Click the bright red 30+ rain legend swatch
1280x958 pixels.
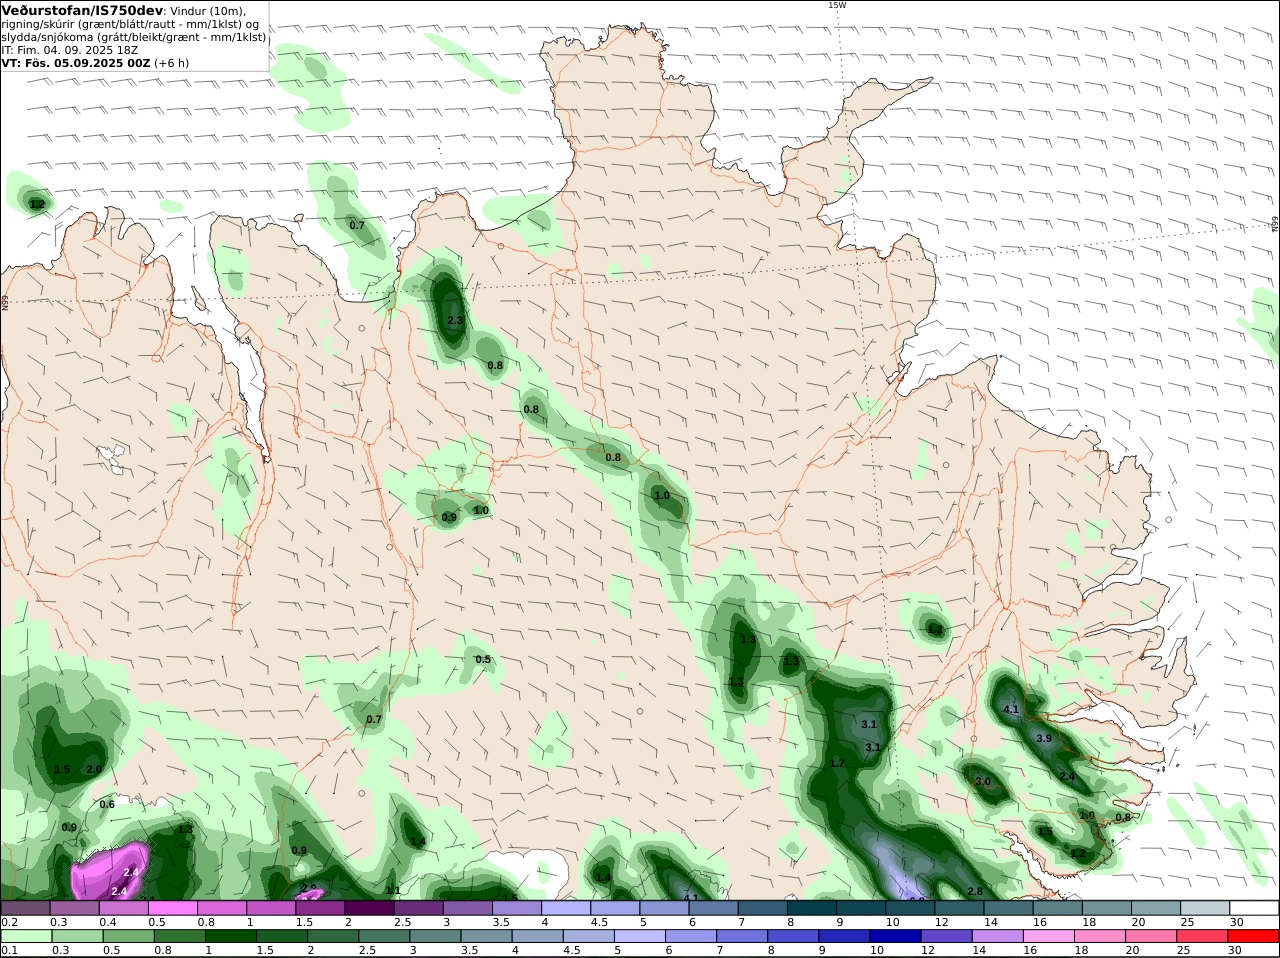pos(1254,937)
